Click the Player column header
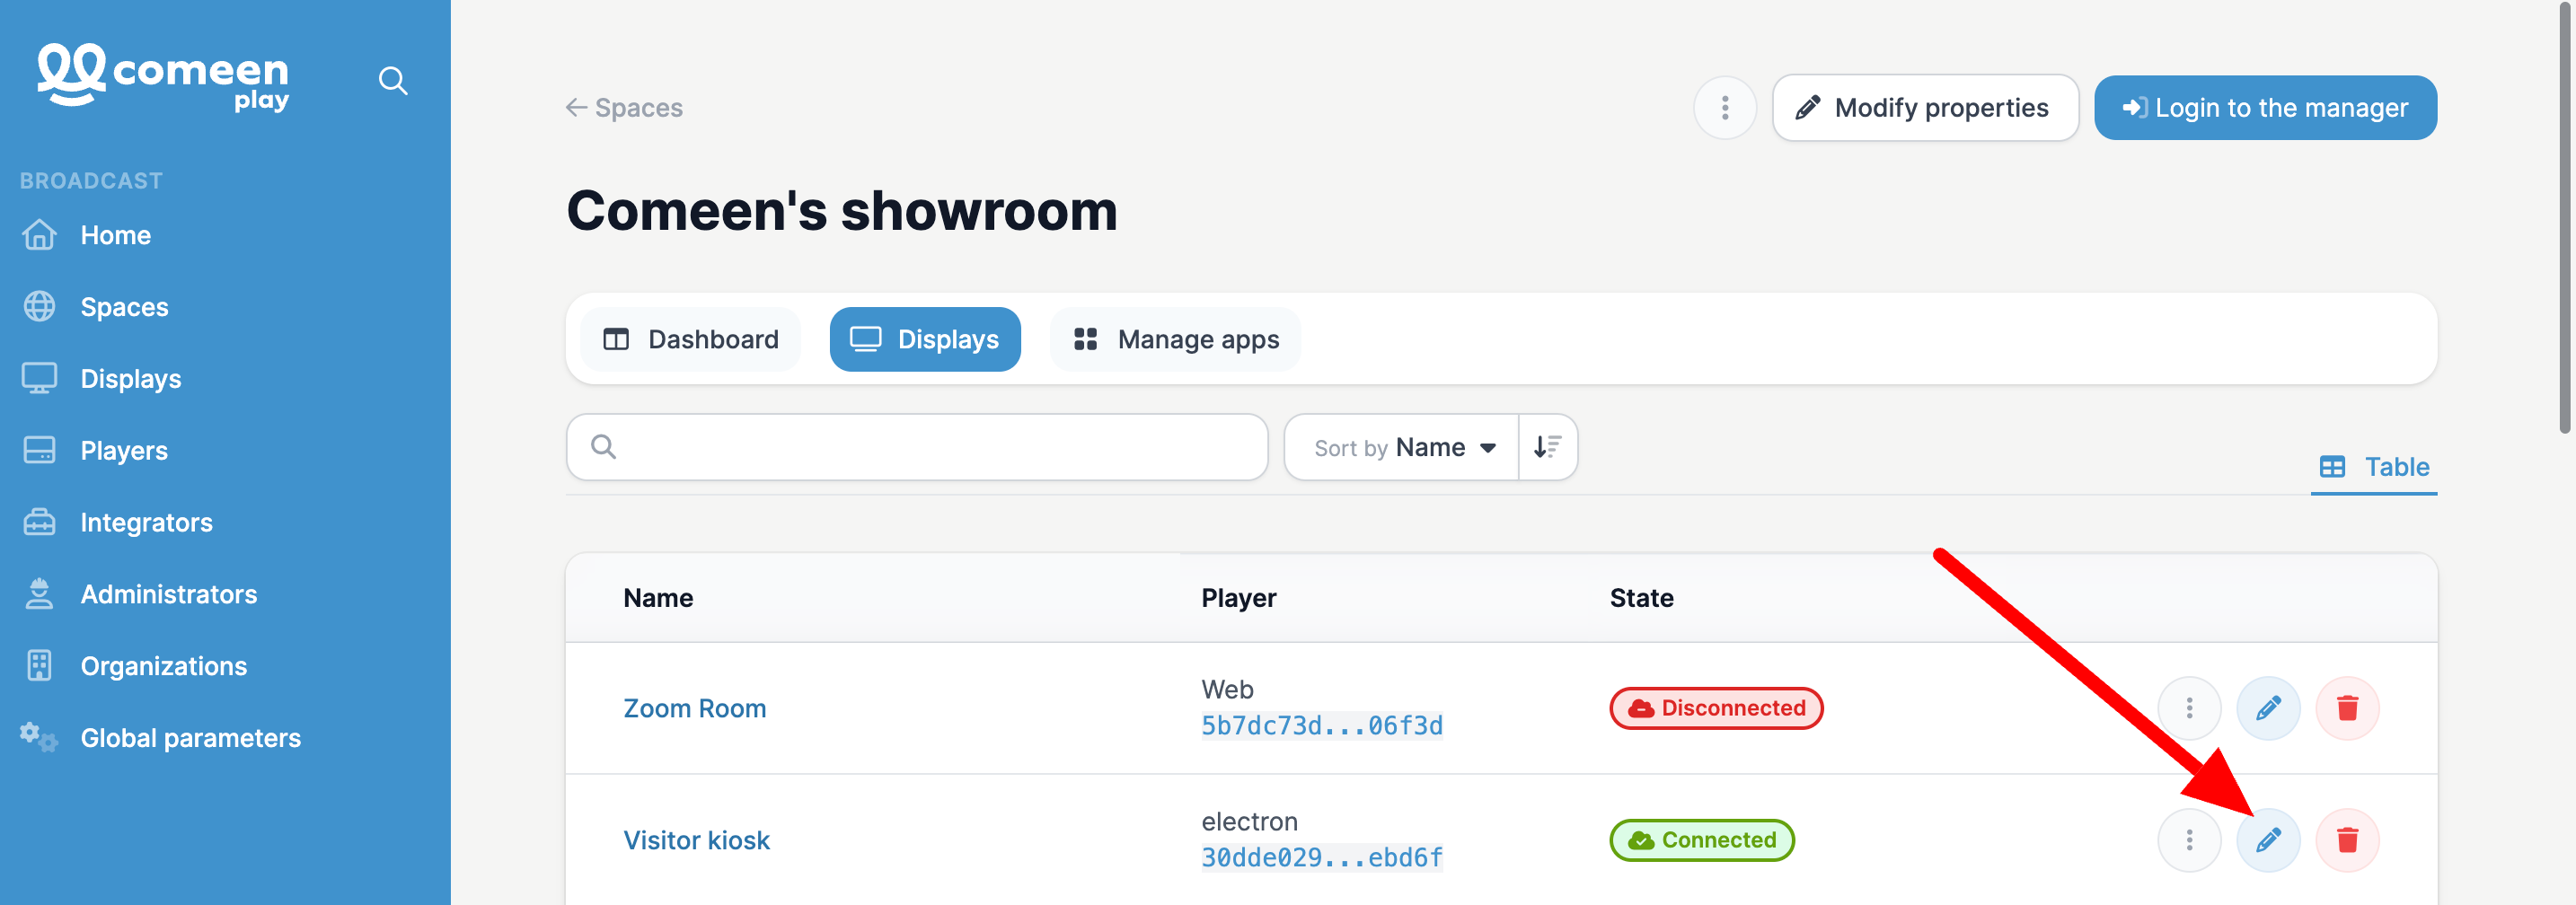 tap(1239, 598)
